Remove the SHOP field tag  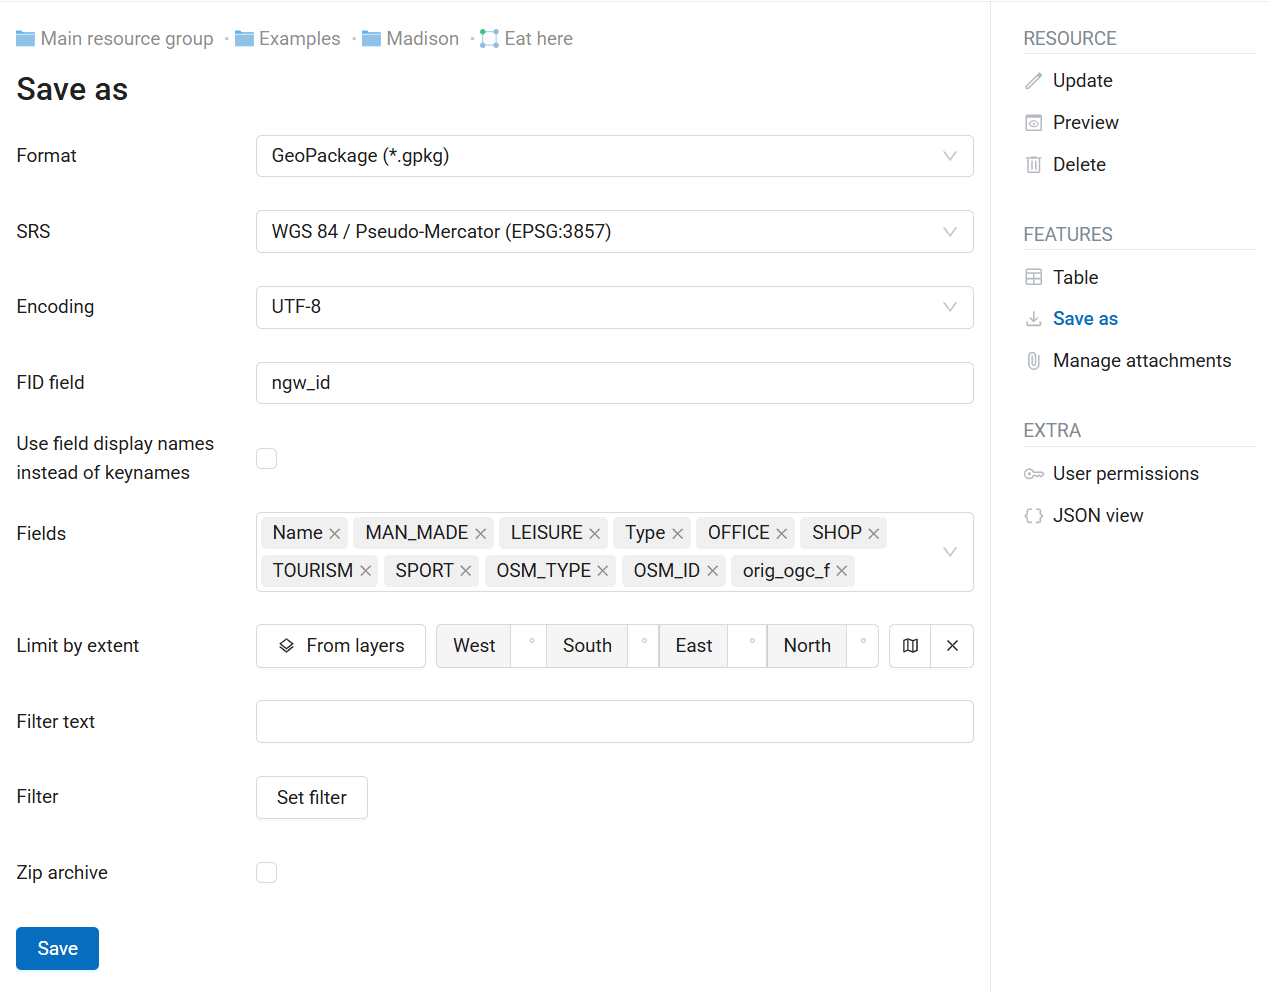(x=874, y=534)
